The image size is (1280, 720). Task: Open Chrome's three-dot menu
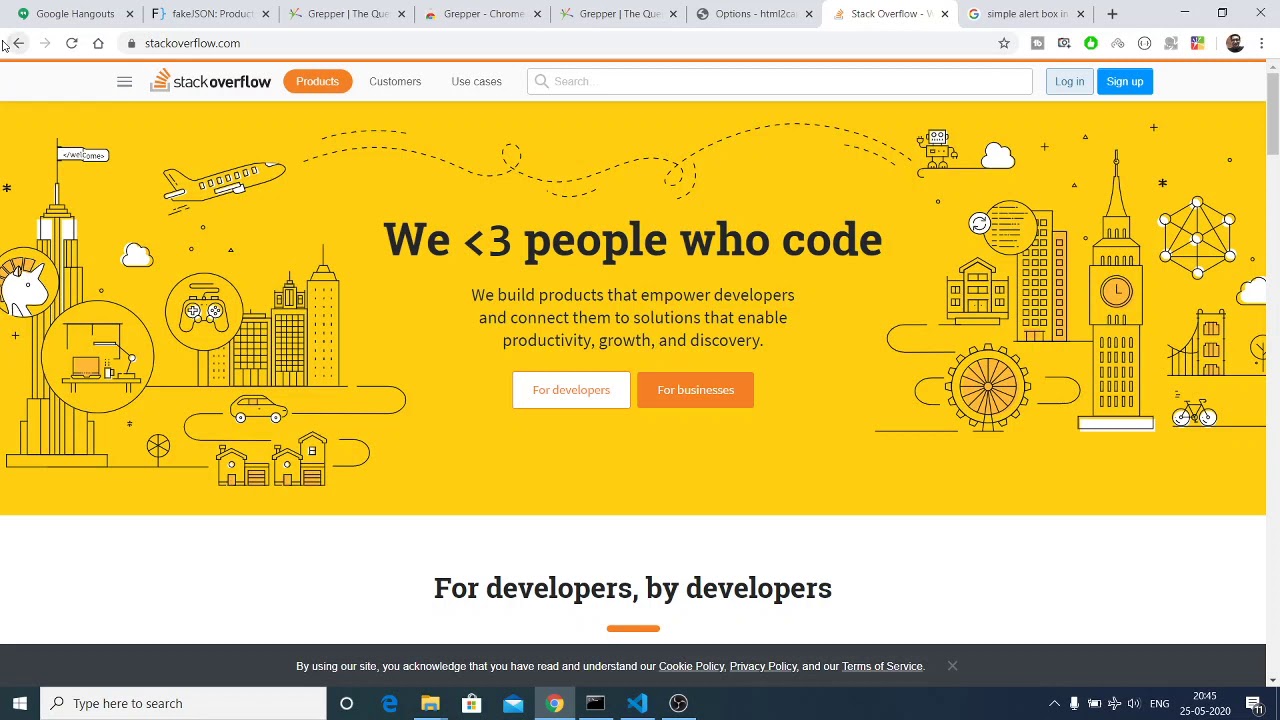coord(1262,43)
